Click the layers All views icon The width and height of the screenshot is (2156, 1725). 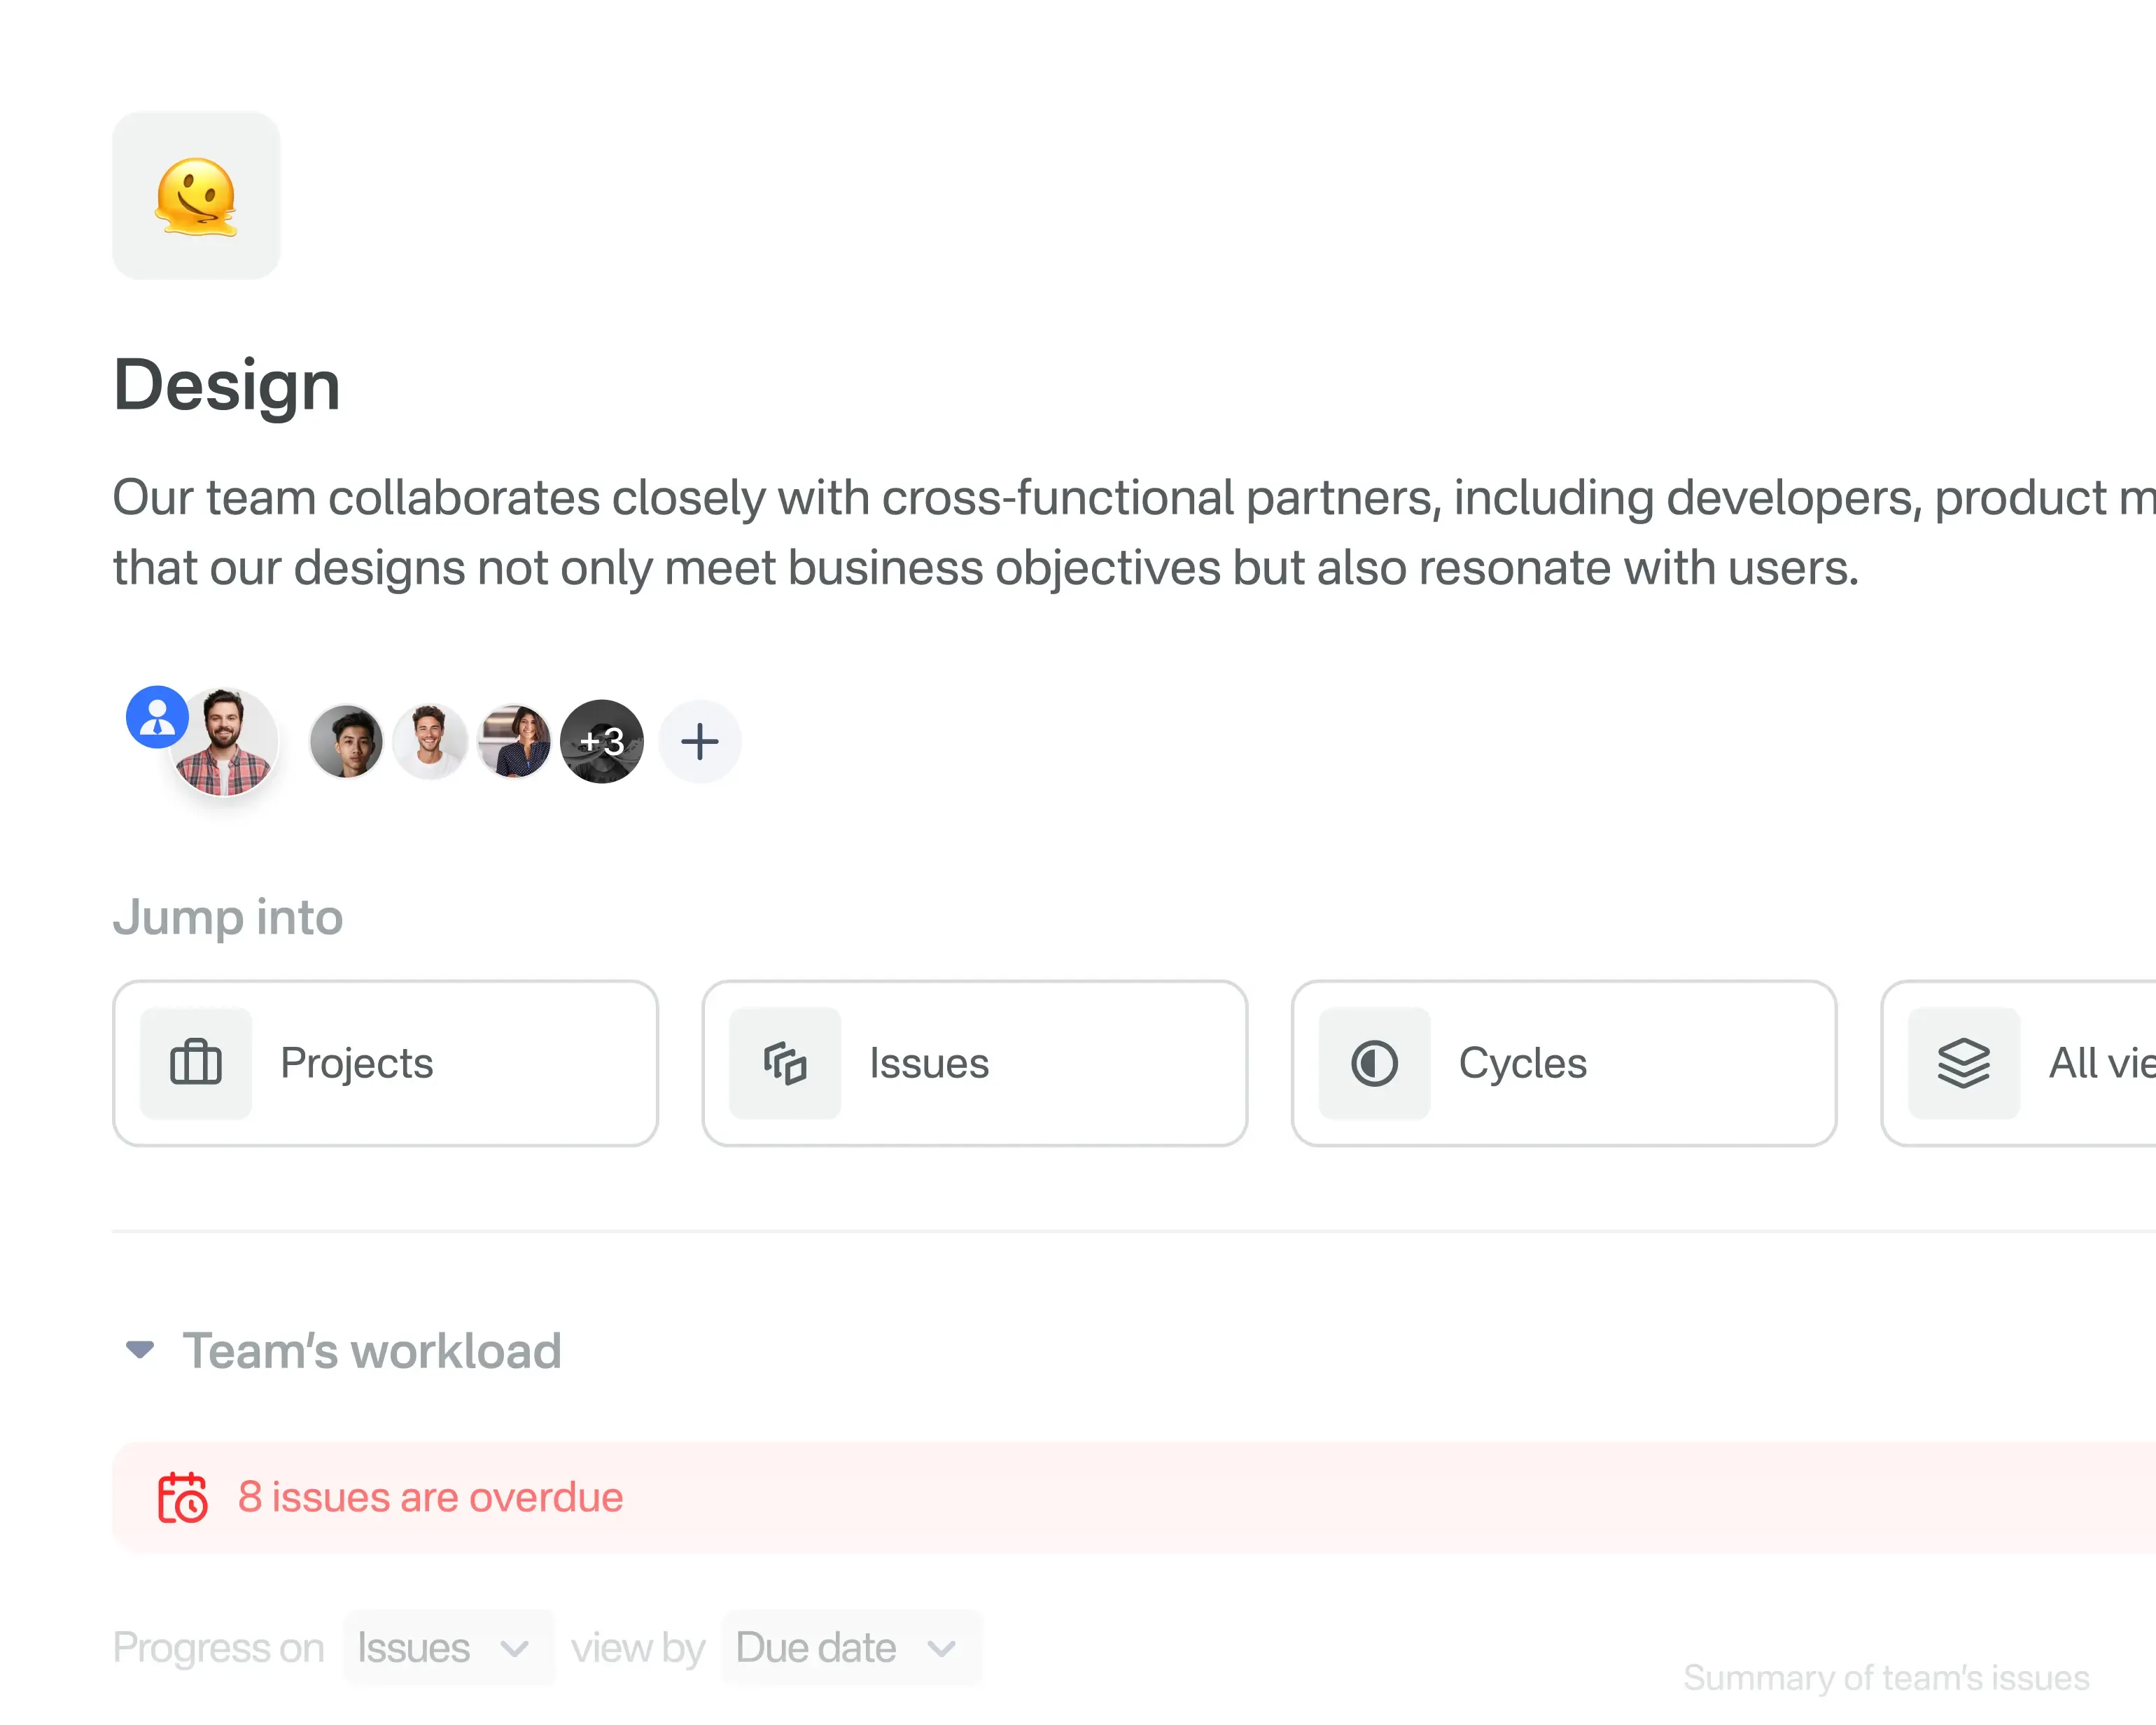tap(1963, 1063)
